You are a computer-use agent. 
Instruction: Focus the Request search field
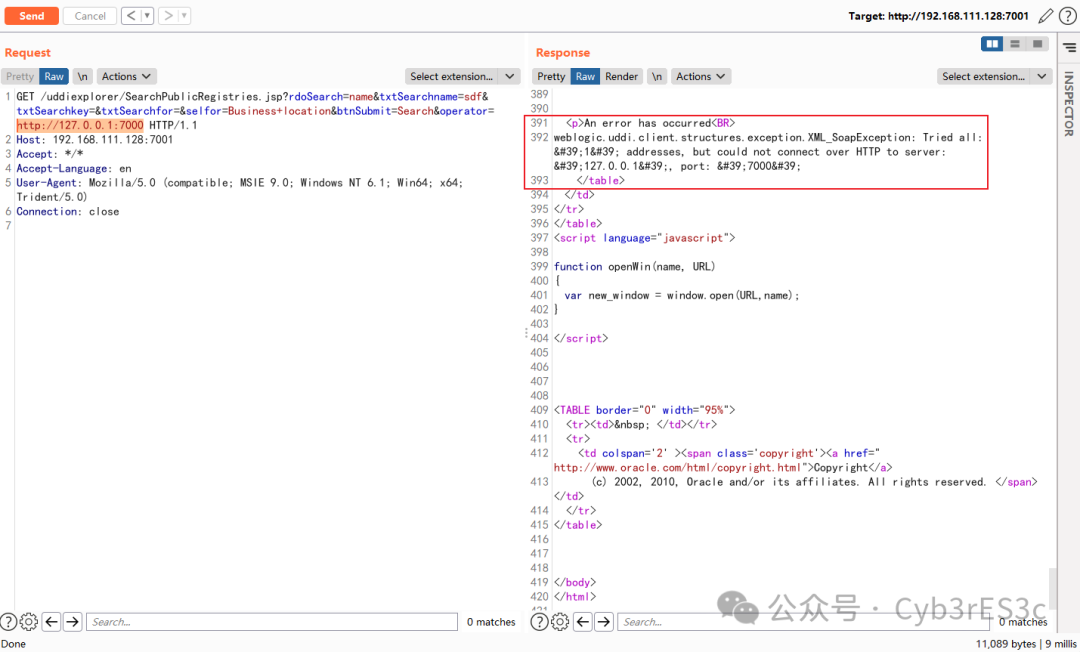pos(271,622)
